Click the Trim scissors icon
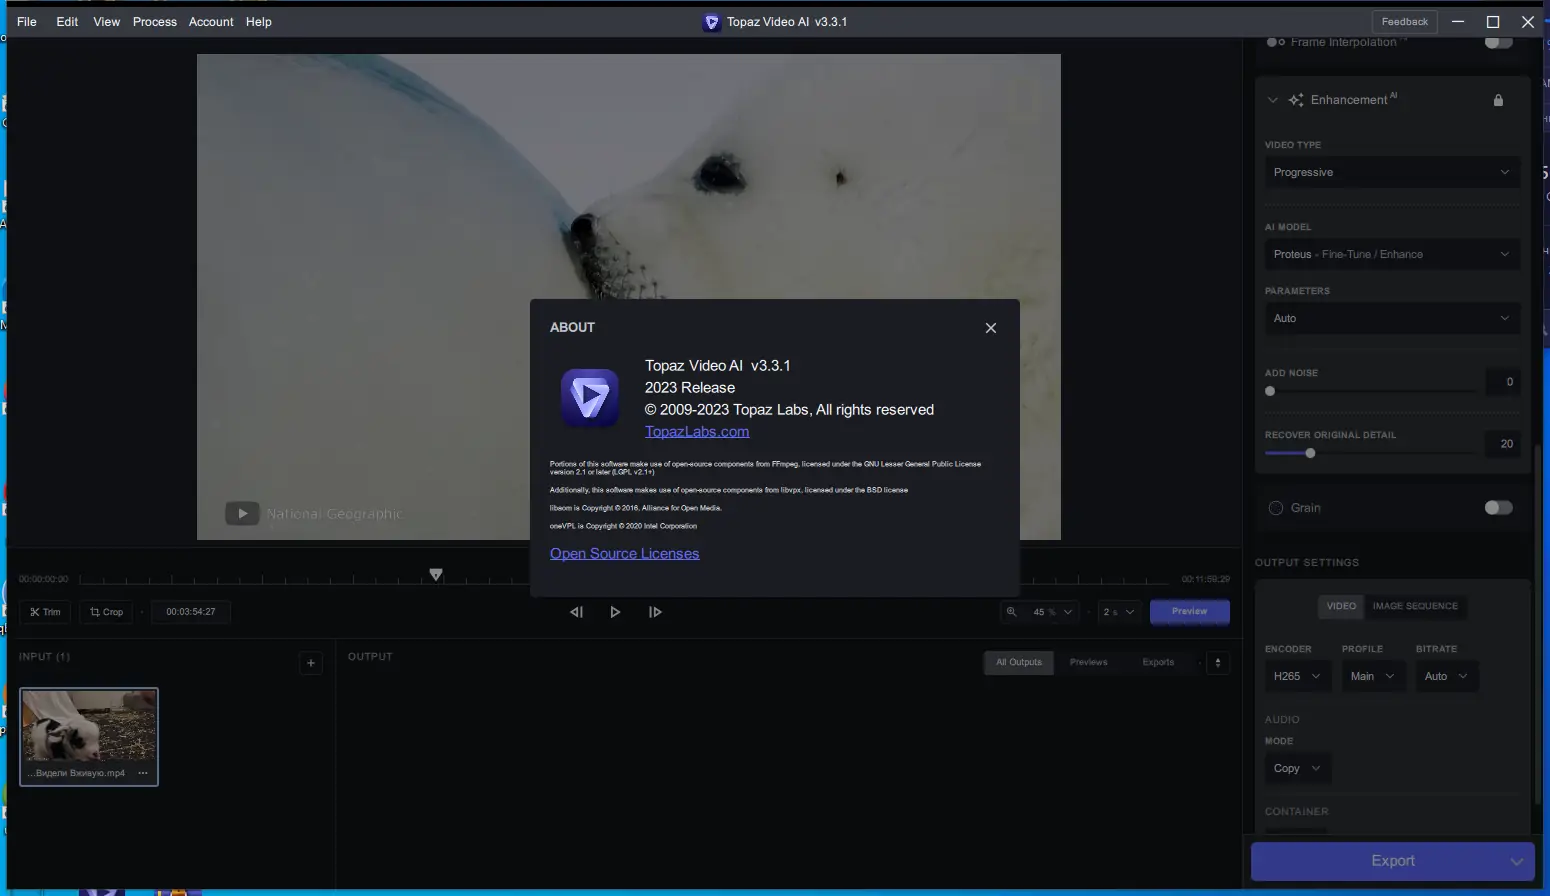 35,612
